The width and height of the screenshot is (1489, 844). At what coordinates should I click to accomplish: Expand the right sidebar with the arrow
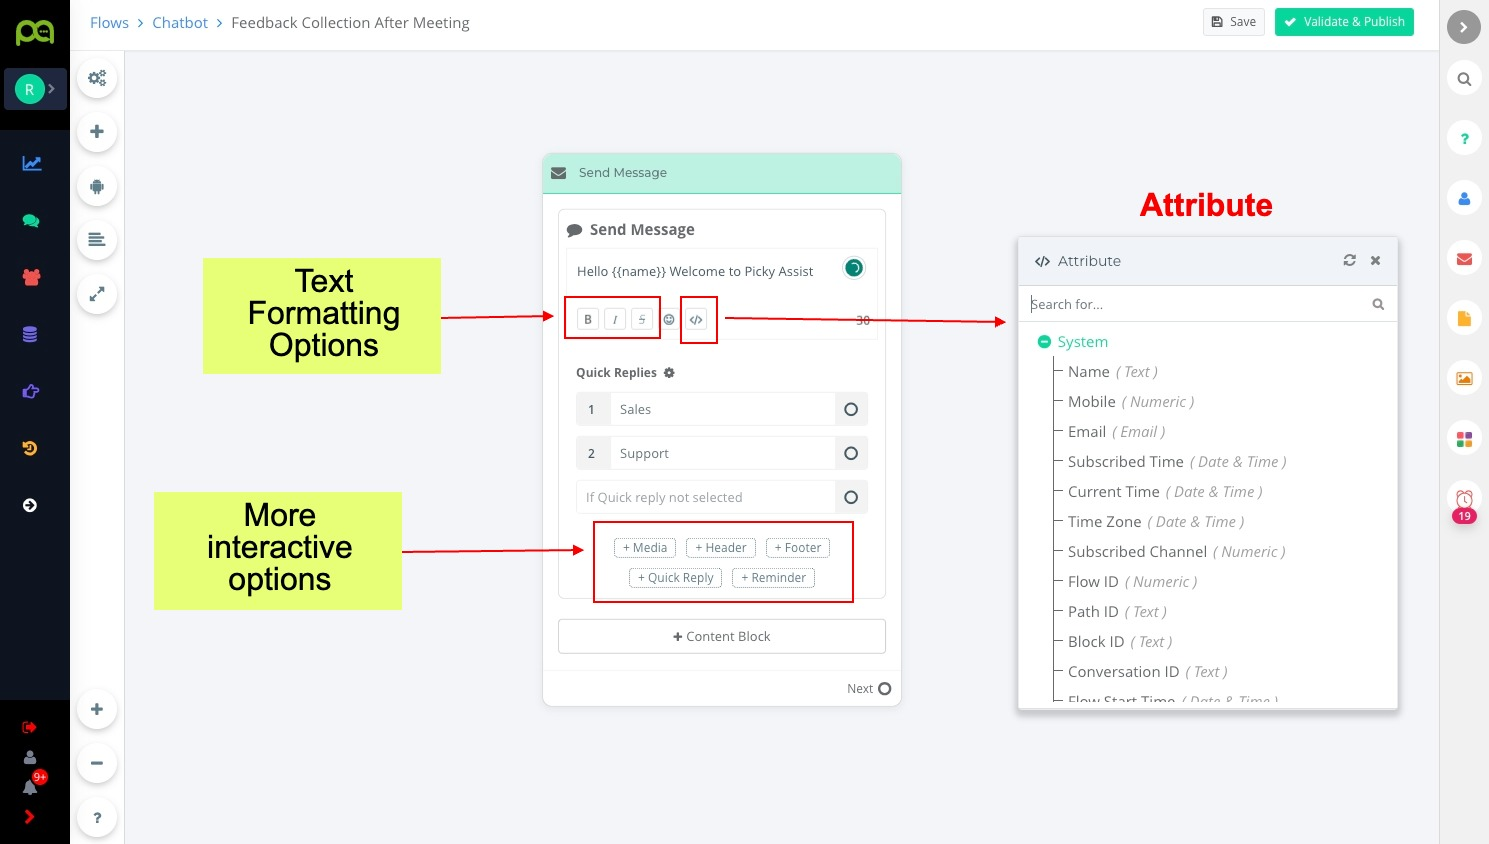[1463, 27]
